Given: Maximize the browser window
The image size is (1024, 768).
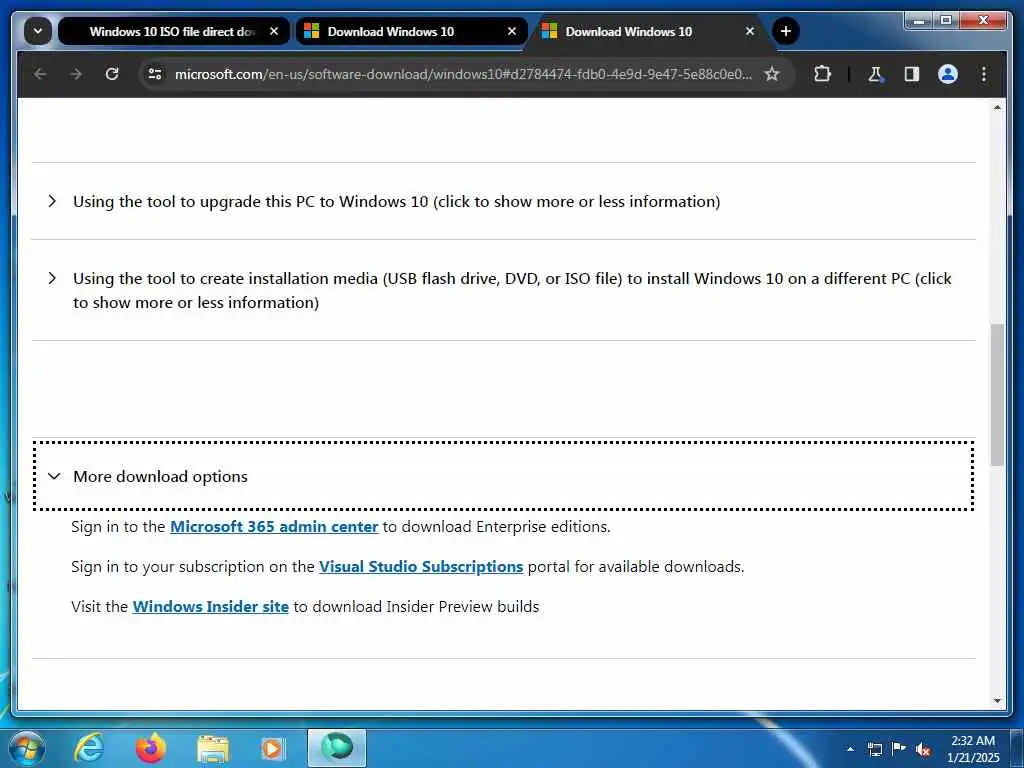Looking at the screenshot, I should (x=946, y=21).
